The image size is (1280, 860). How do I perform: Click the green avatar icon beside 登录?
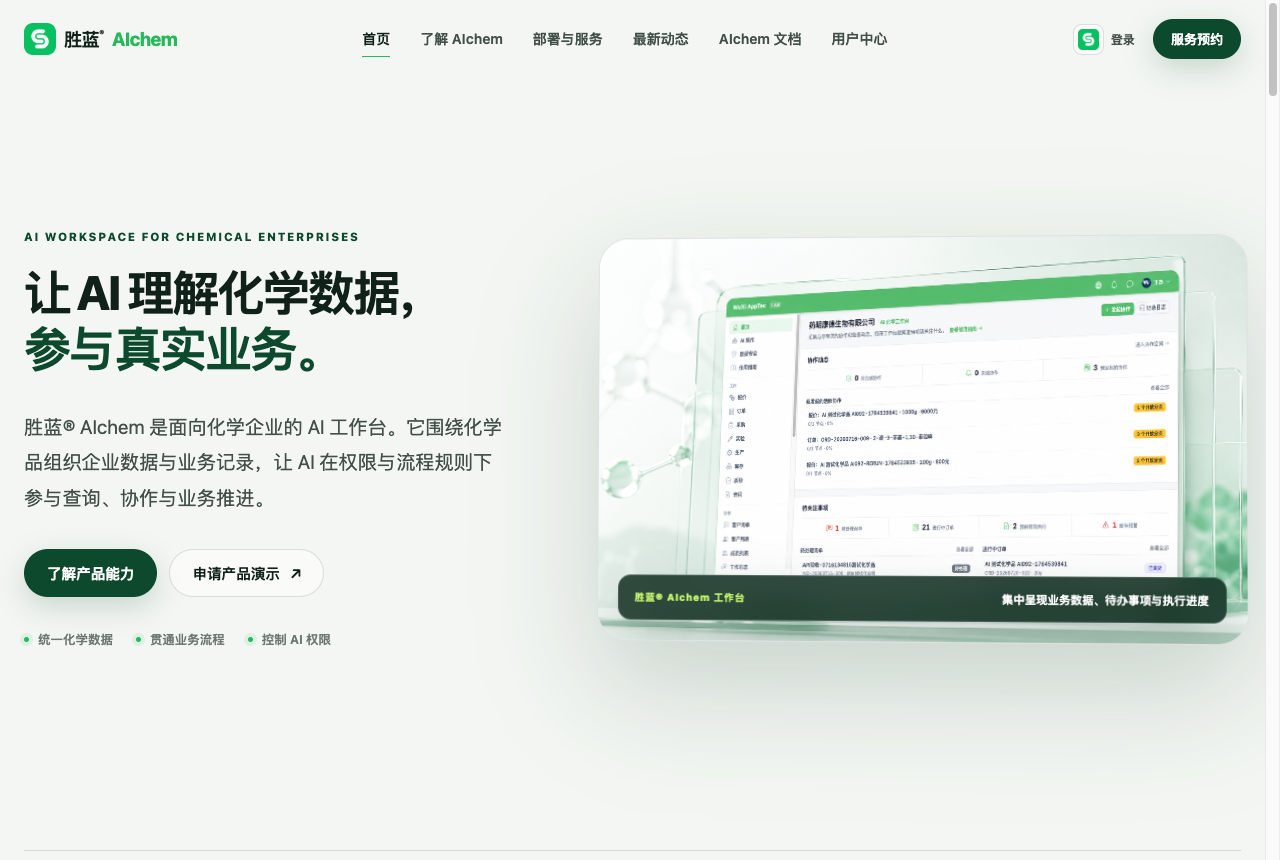[x=1089, y=39]
